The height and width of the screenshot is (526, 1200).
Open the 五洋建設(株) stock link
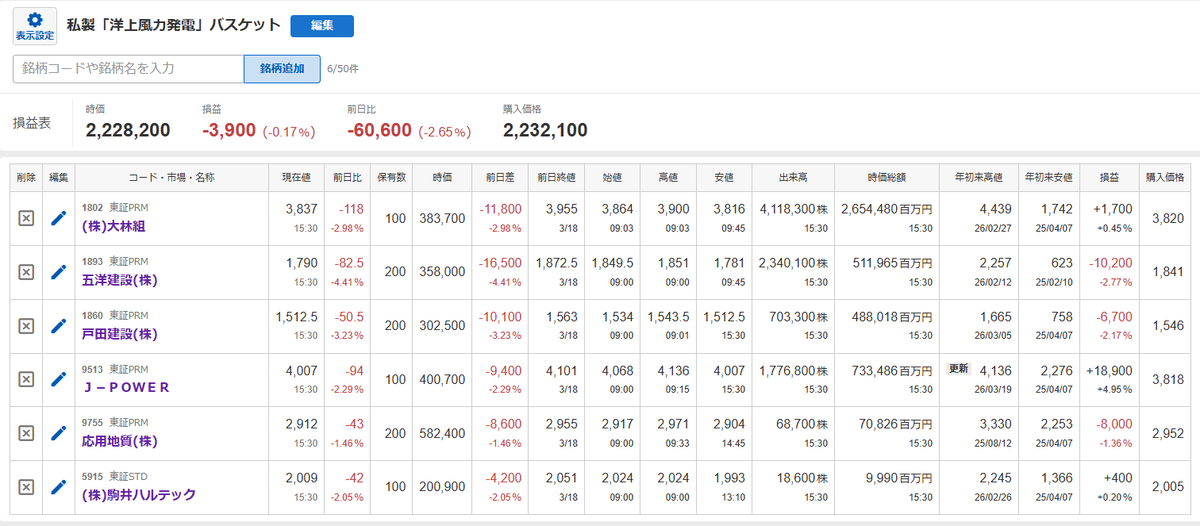coord(119,280)
